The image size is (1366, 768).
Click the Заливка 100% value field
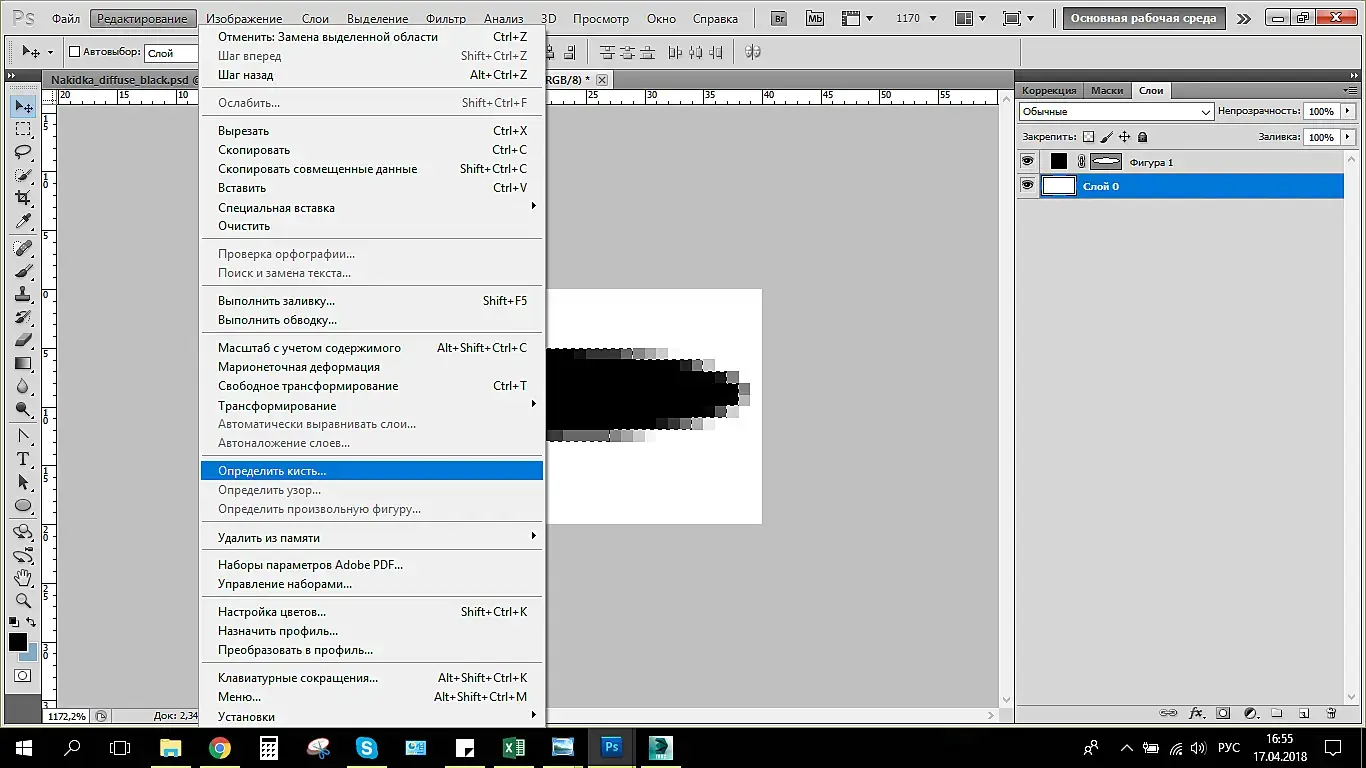pyautogui.click(x=1321, y=137)
